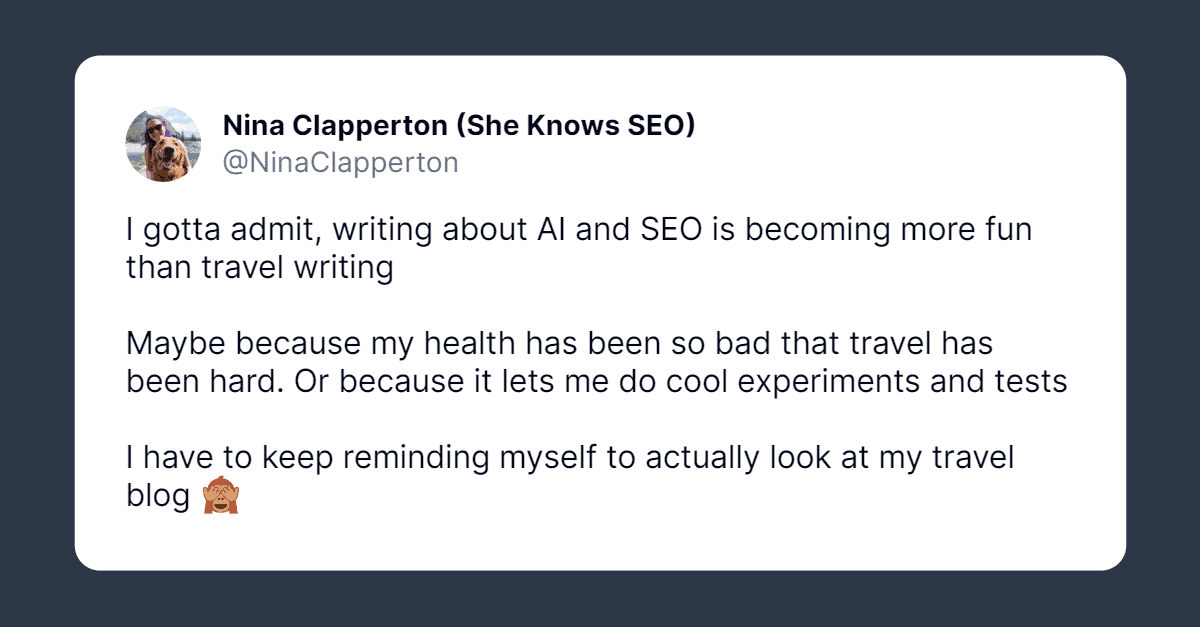
Task: Click the phrase "than travel writing"
Action: 259,268
